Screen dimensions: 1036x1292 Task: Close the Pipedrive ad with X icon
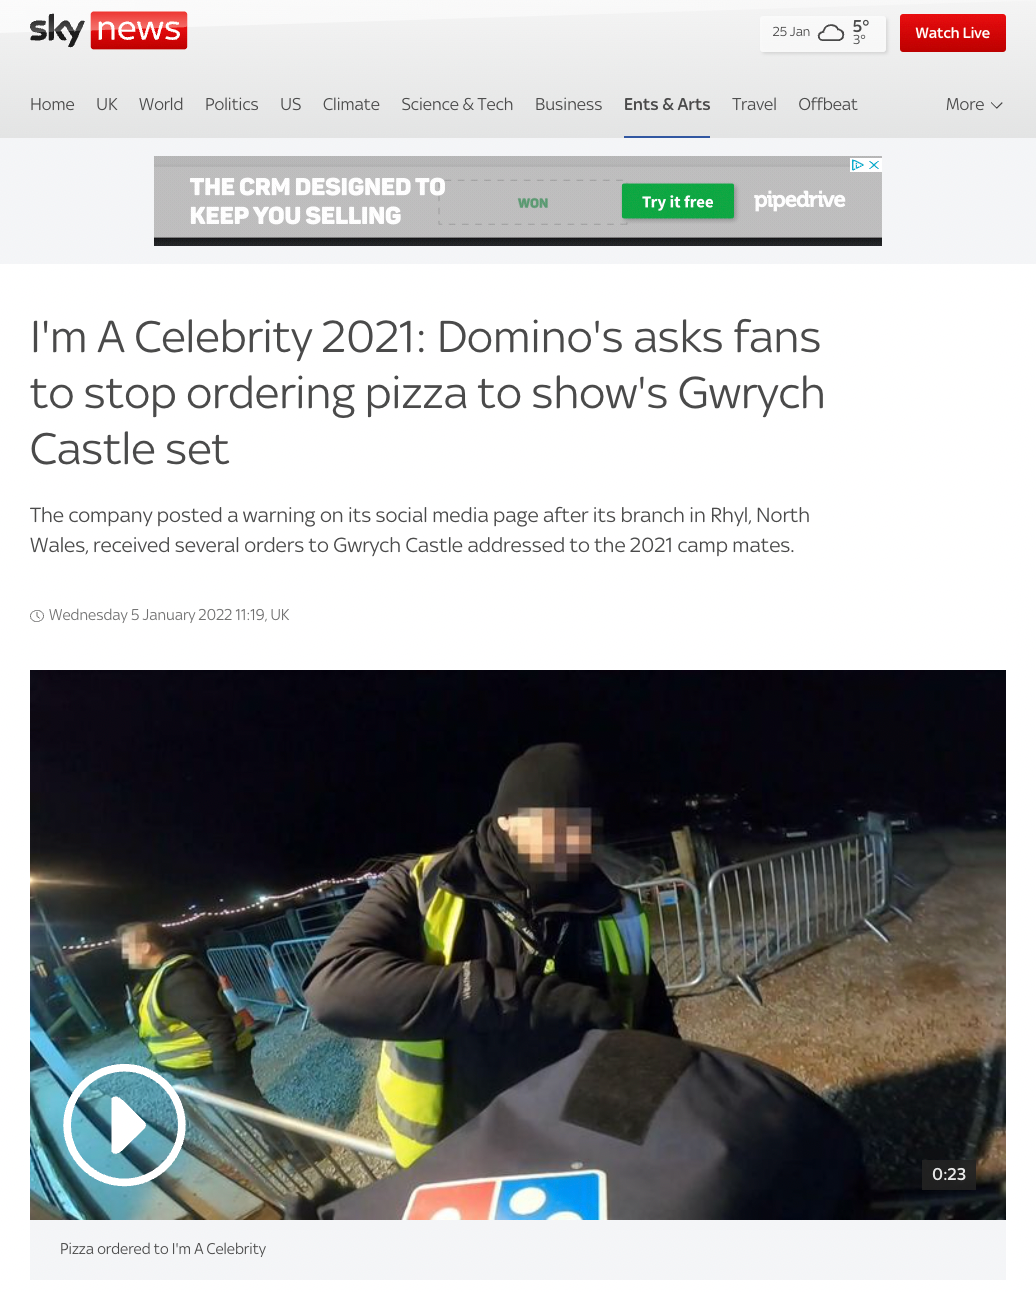[874, 165]
